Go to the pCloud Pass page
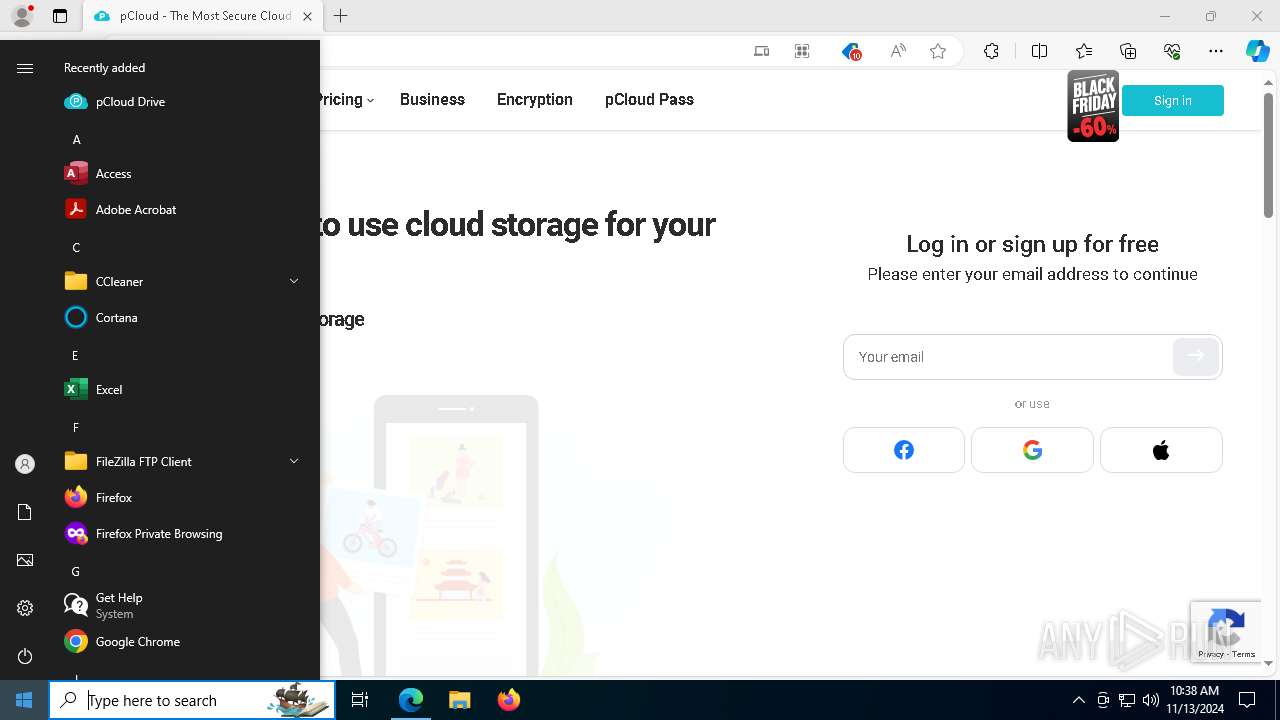Screen dimensions: 1280x720 649,99
